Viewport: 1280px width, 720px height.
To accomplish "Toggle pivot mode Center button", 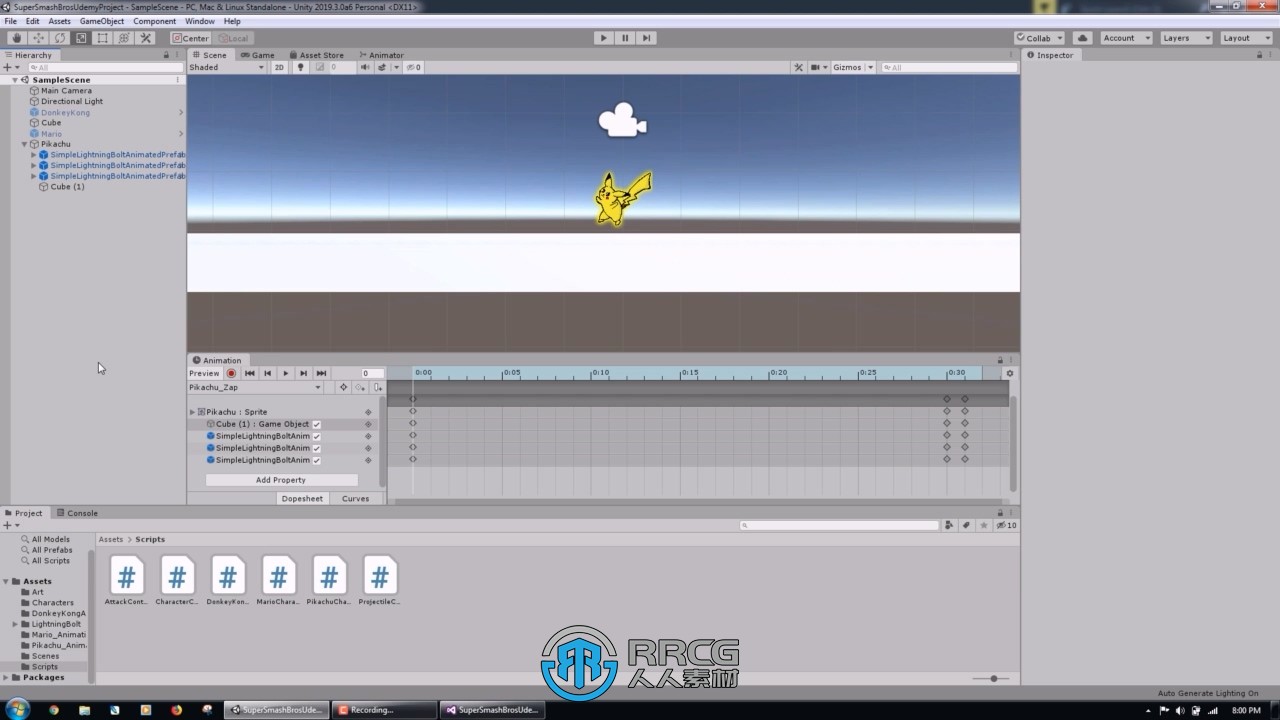I will (191, 38).
